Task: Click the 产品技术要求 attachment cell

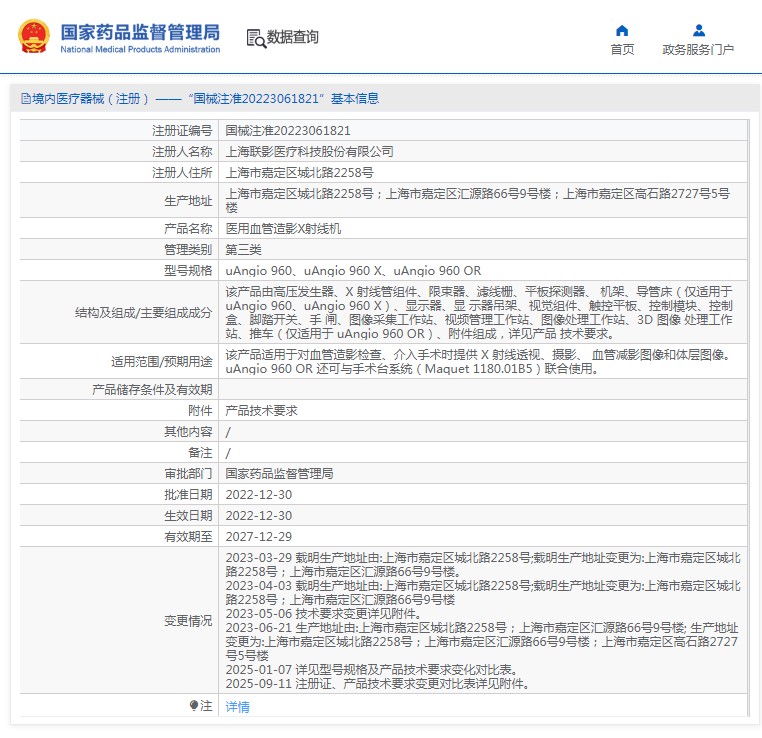Action: tap(261, 411)
